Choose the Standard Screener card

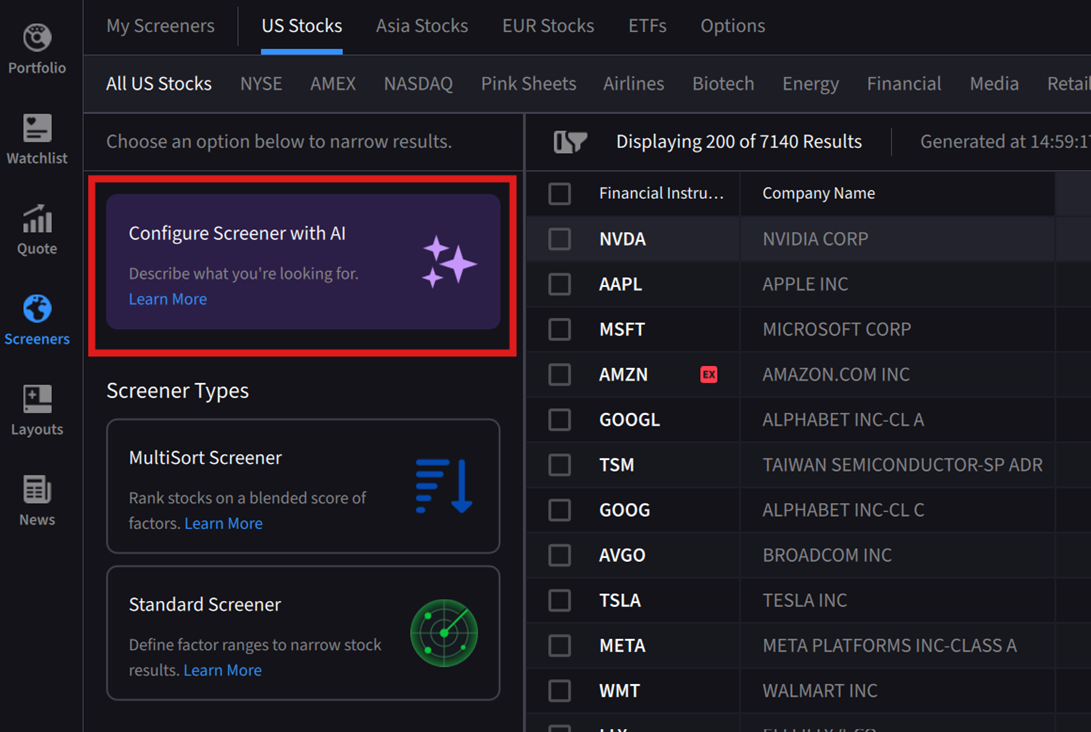click(x=303, y=633)
